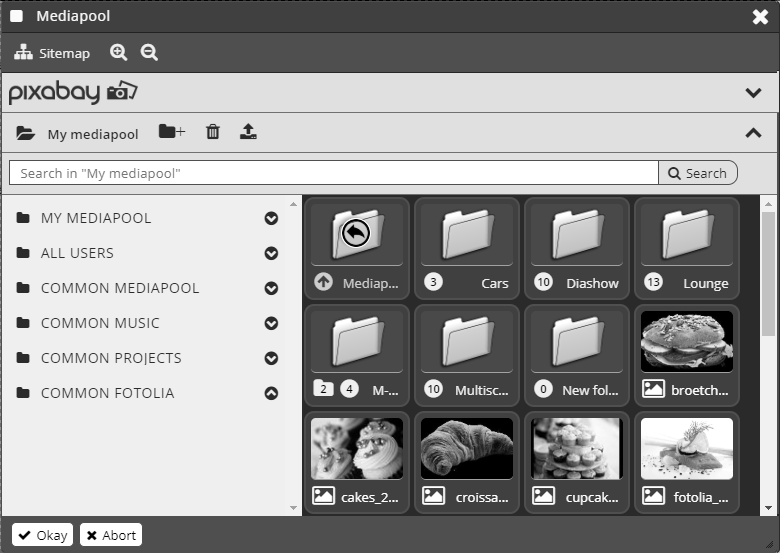The height and width of the screenshot is (553, 780).
Task: Click image type icon beside cupcak...
Action: click(x=543, y=495)
